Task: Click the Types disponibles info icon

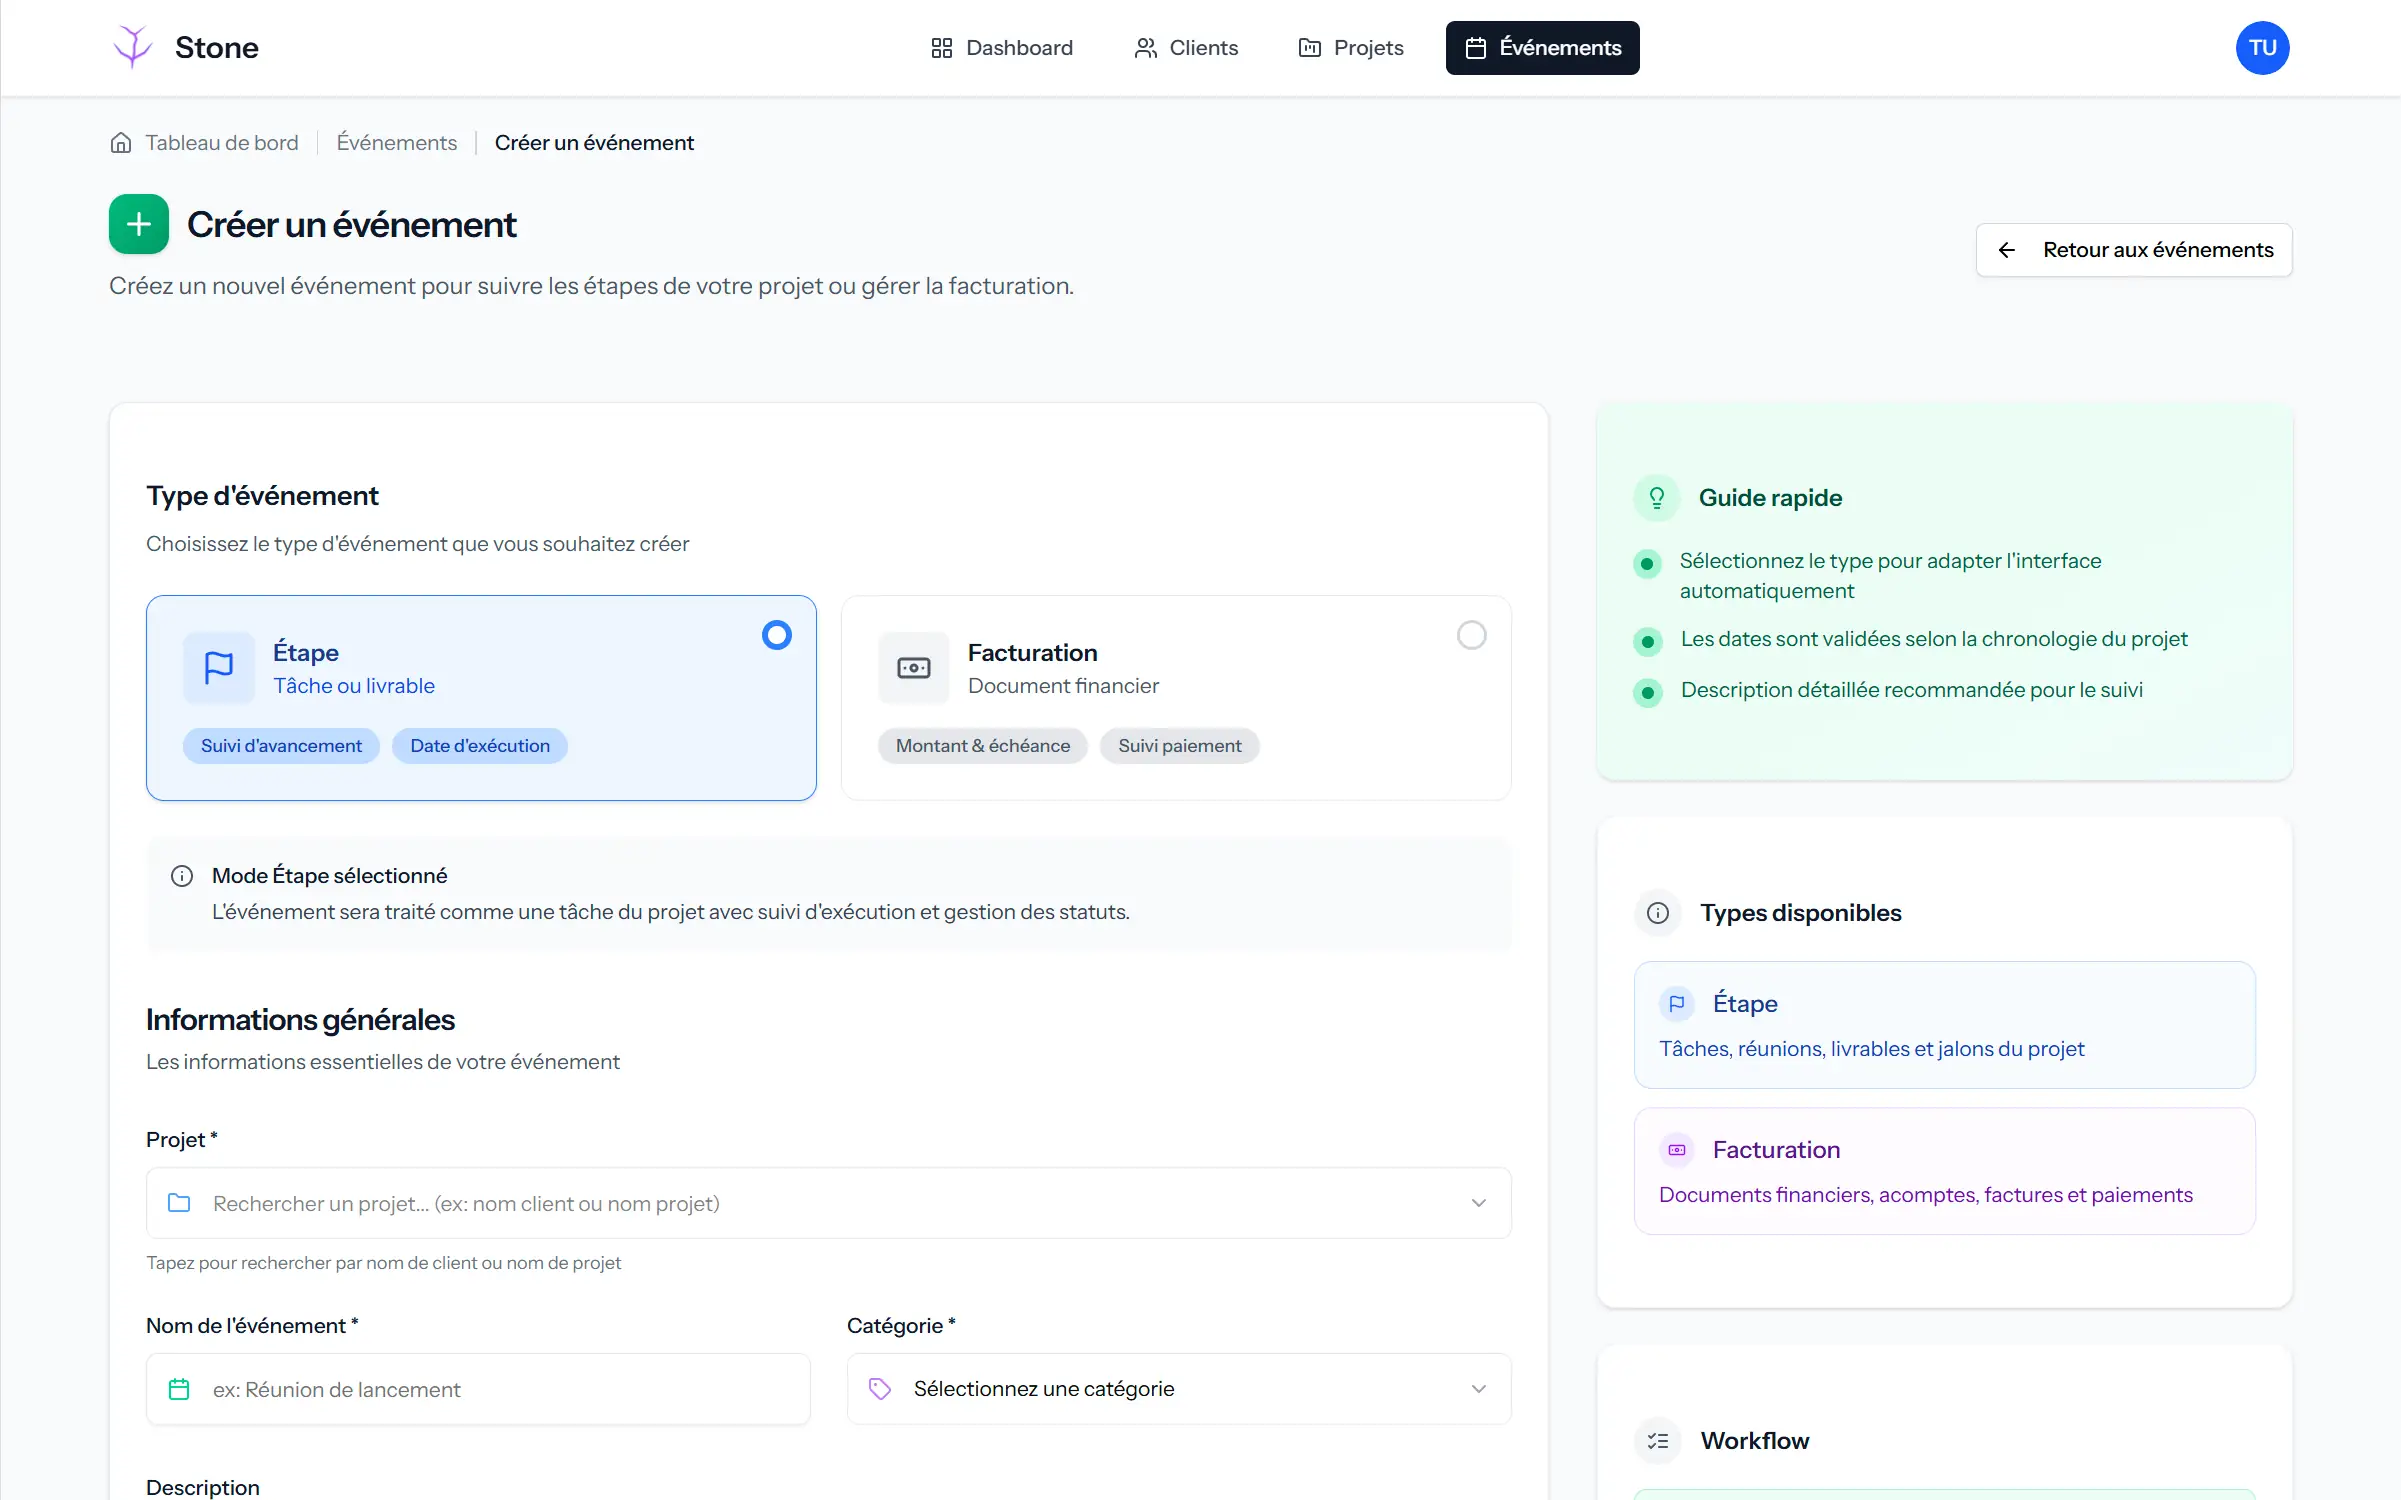Action: [x=1657, y=912]
